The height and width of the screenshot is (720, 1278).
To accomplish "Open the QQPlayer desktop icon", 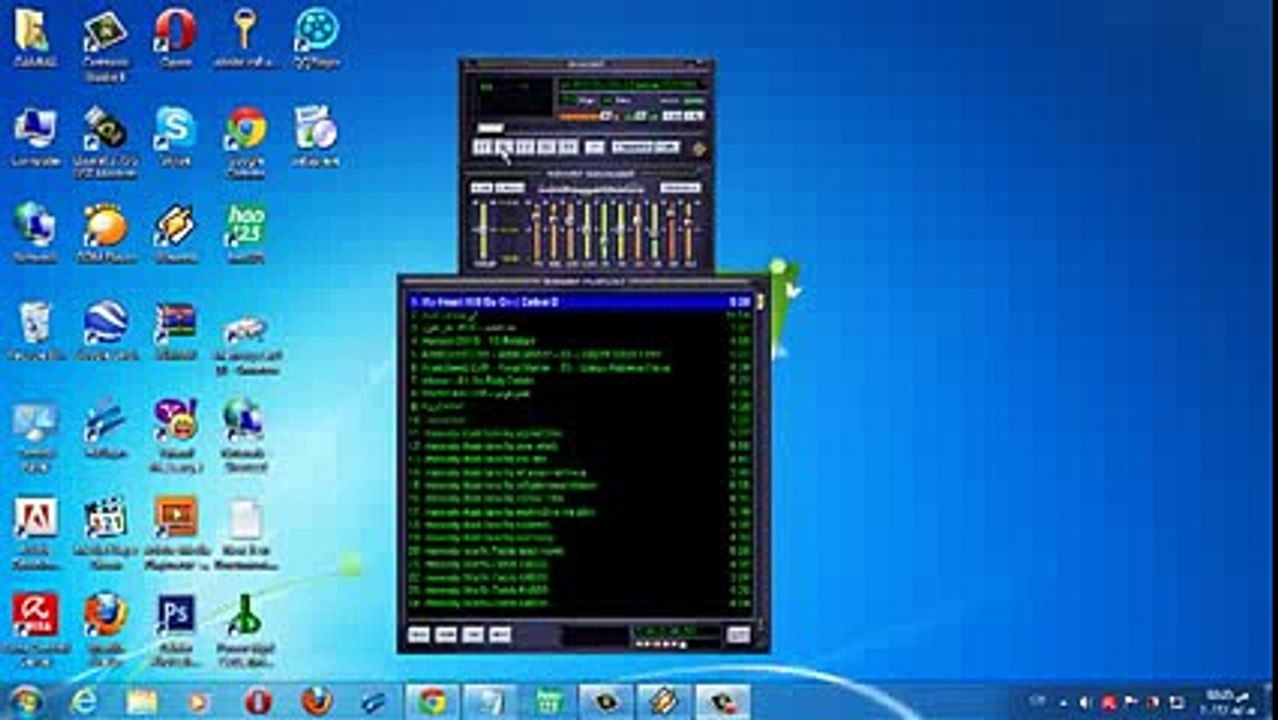I will 317,37.
